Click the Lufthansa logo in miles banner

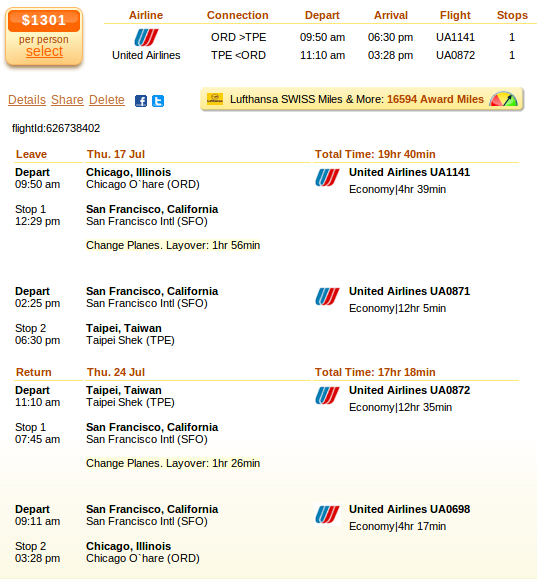215,99
